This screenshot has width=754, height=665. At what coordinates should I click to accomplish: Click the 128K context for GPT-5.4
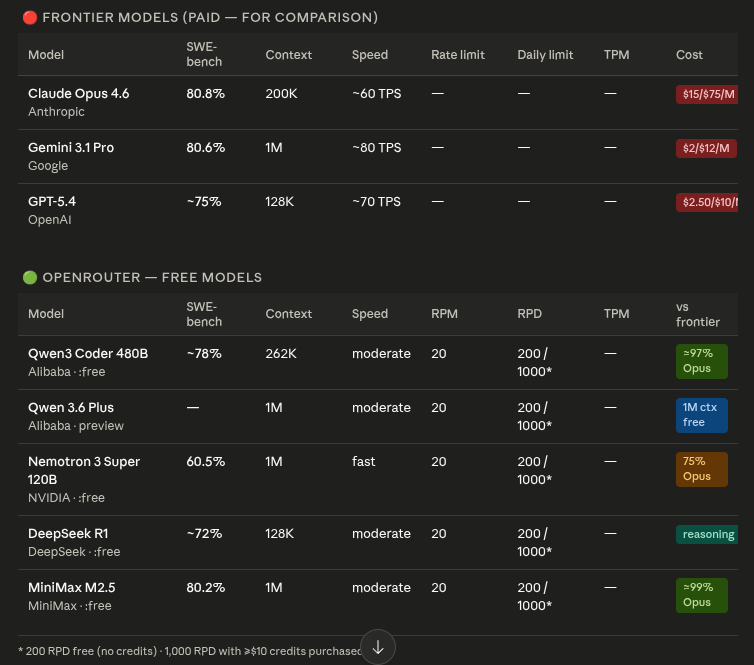click(x=279, y=201)
